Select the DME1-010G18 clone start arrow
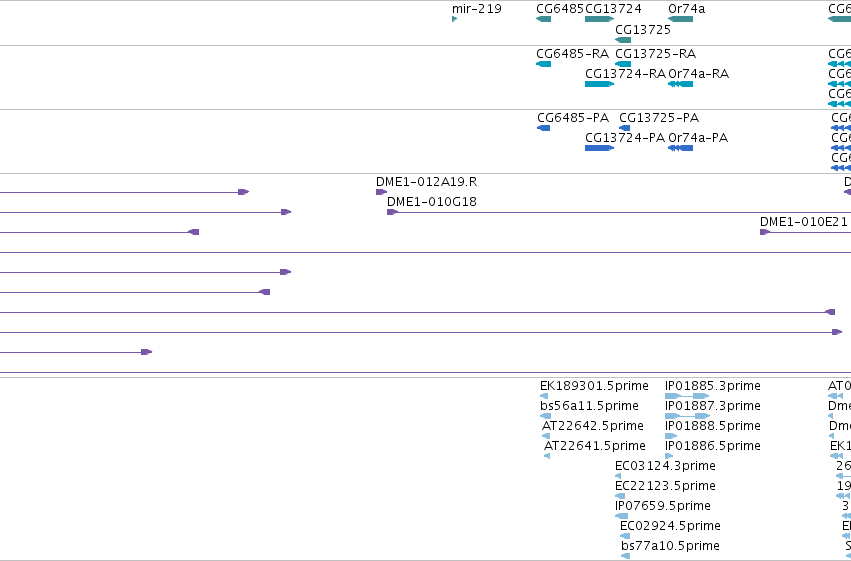Screen dimensions: 851x561 pos(392,212)
